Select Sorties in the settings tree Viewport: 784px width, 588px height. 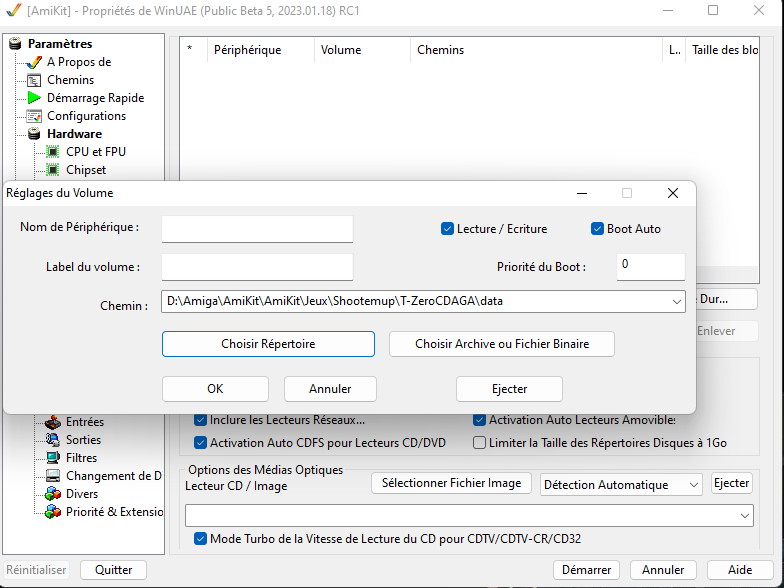[83, 440]
